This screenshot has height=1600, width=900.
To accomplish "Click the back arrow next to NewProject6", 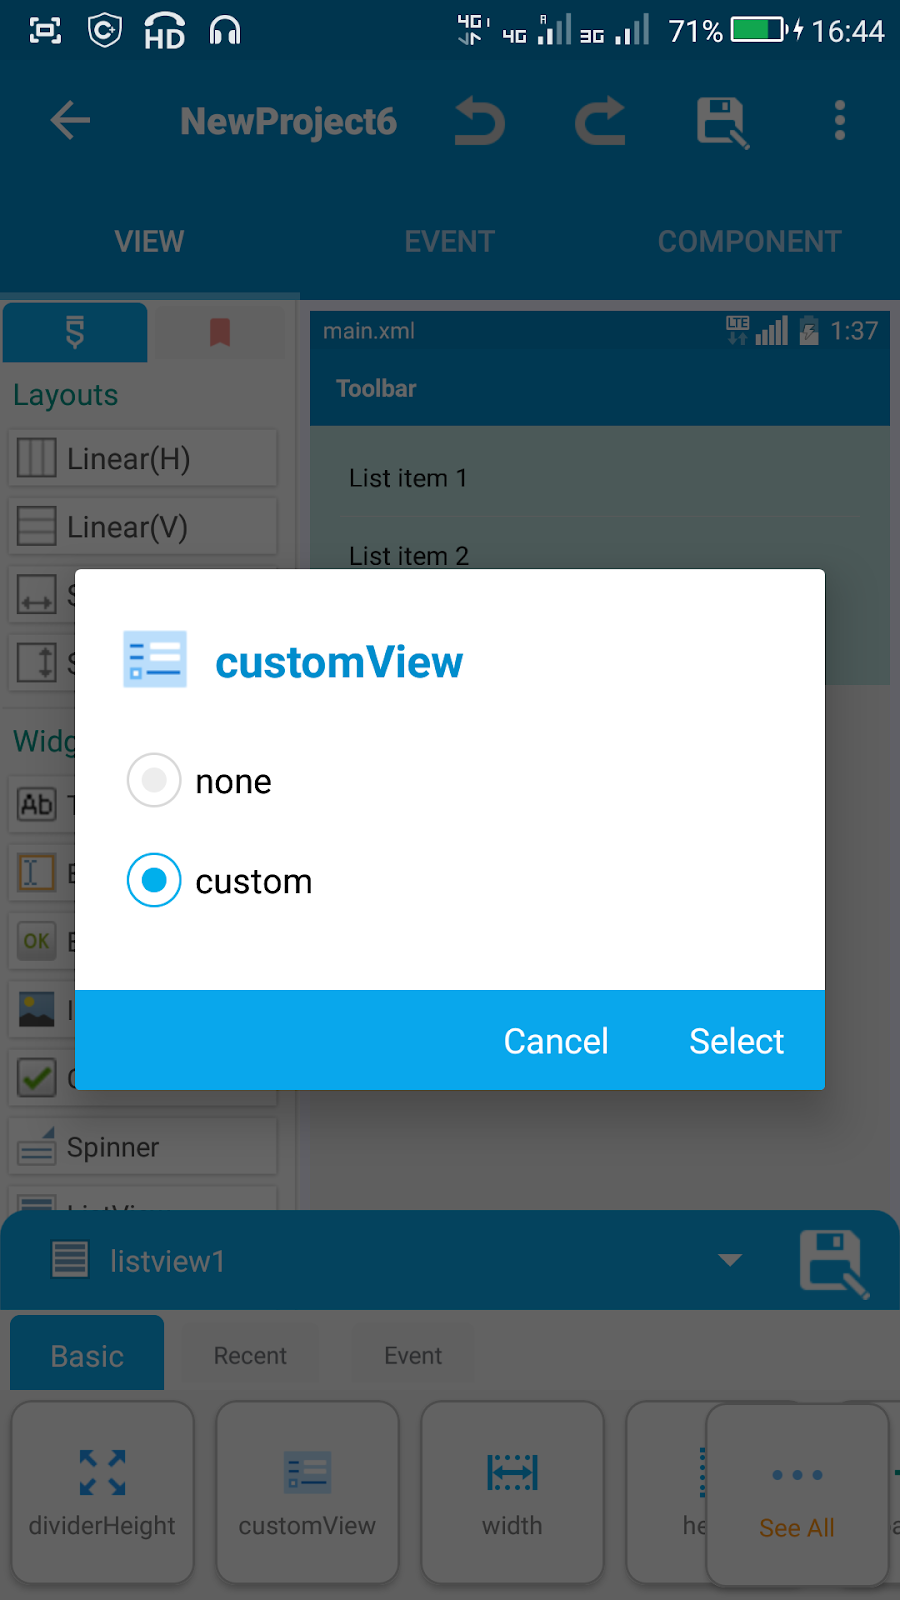I will [69, 121].
